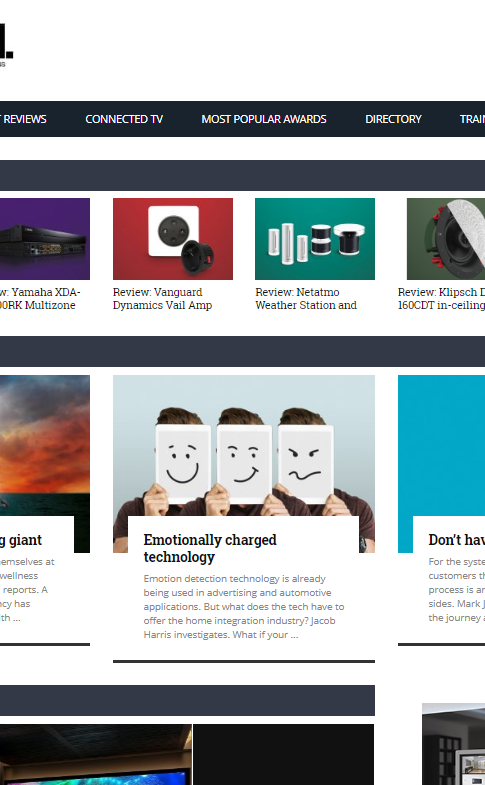
Task: Read Review: Vanguard Dynamics Vail Amp link
Action: tap(163, 298)
